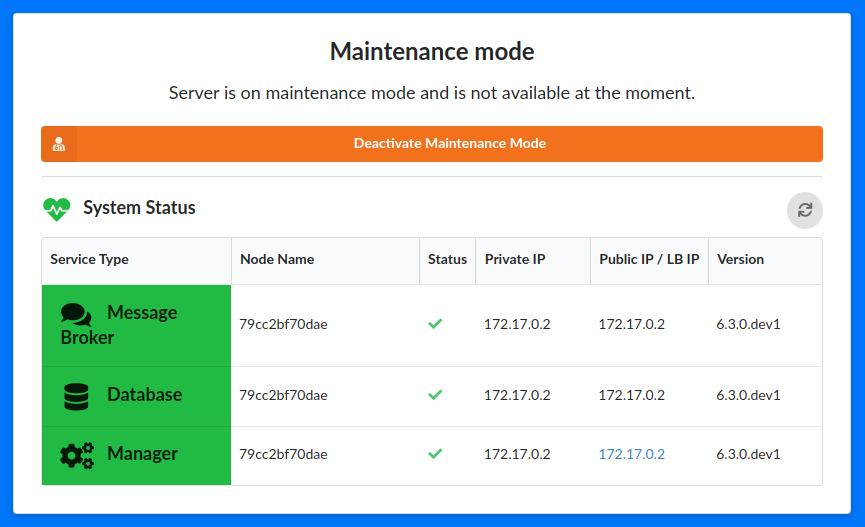Click the doctor icon on orange button
This screenshot has height=527, width=865.
pos(59,145)
